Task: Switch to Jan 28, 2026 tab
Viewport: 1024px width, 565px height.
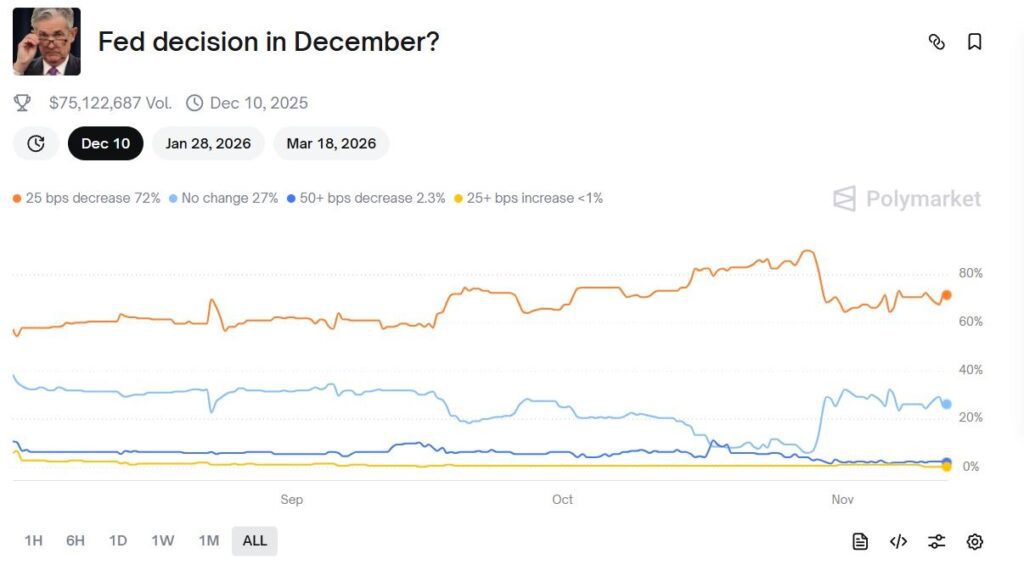Action: 208,143
